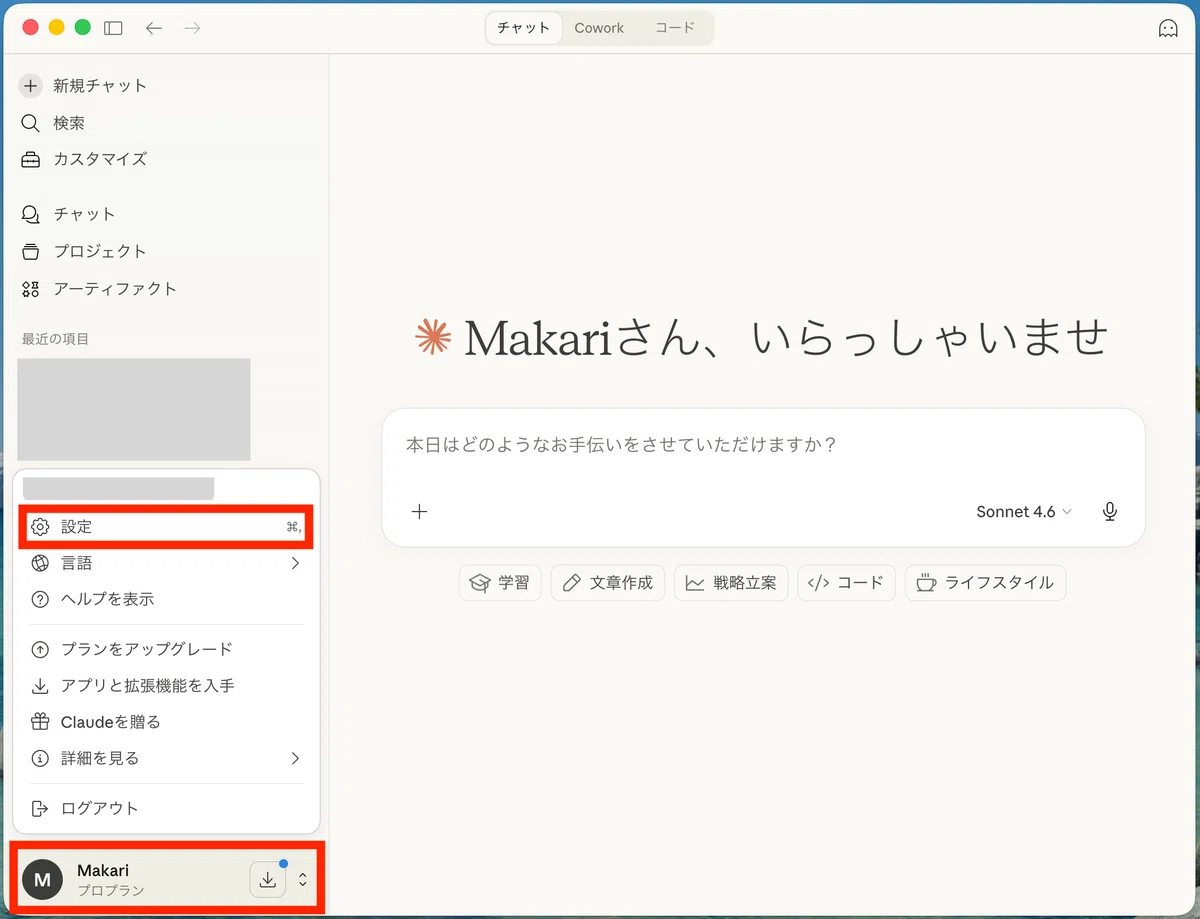Screen dimensions: 1200x919
Task: Switch to the コード tab
Action: click(x=675, y=28)
